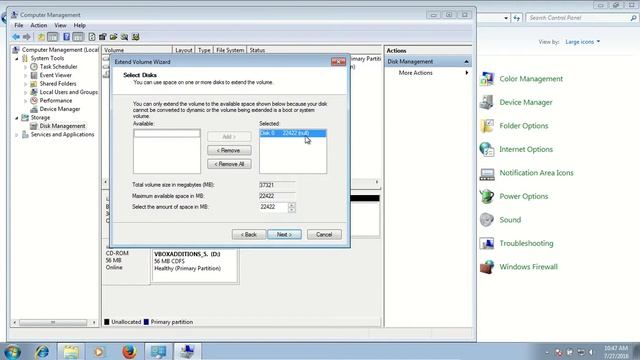Collapse the Storage tree node
Screen dimensions: 640x360
click(17, 118)
